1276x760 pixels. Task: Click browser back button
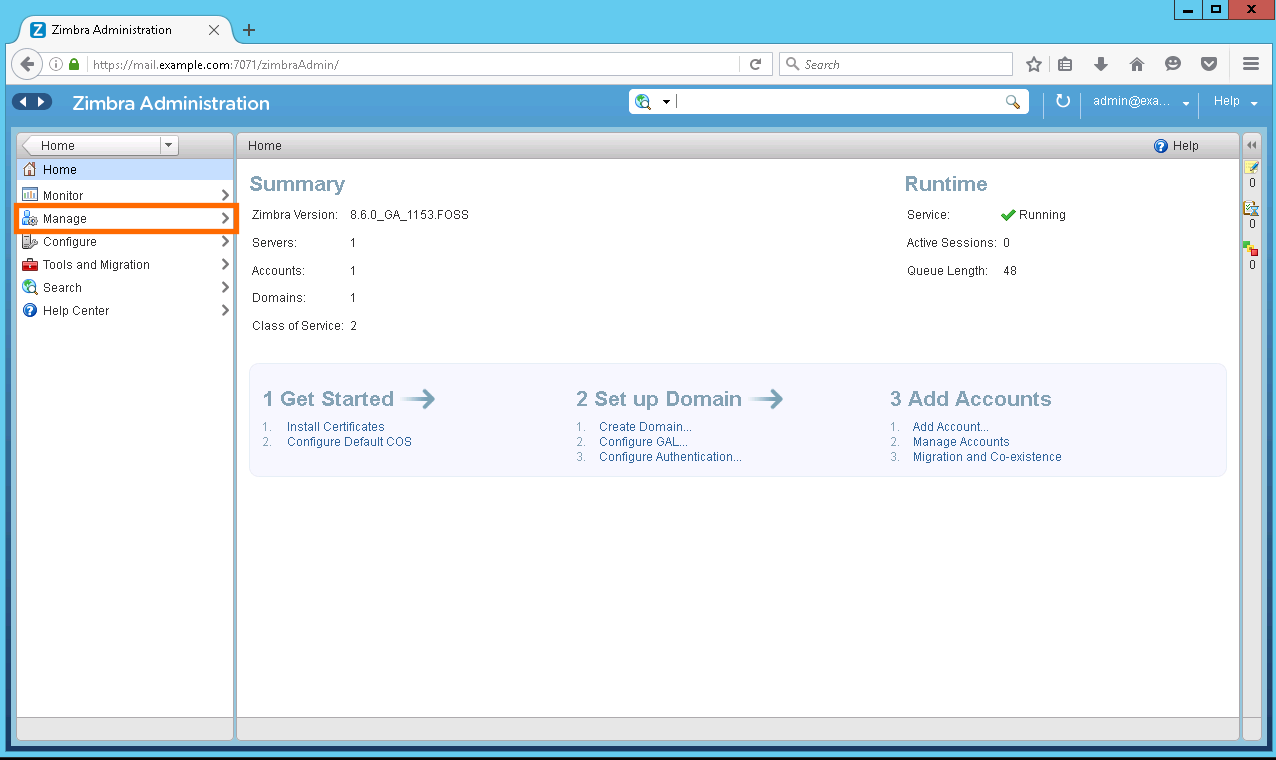coord(28,64)
